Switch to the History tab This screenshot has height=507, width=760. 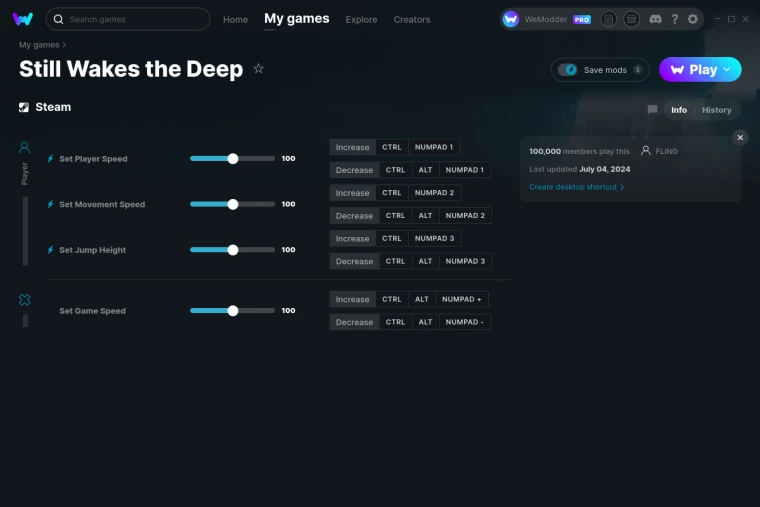pos(716,110)
